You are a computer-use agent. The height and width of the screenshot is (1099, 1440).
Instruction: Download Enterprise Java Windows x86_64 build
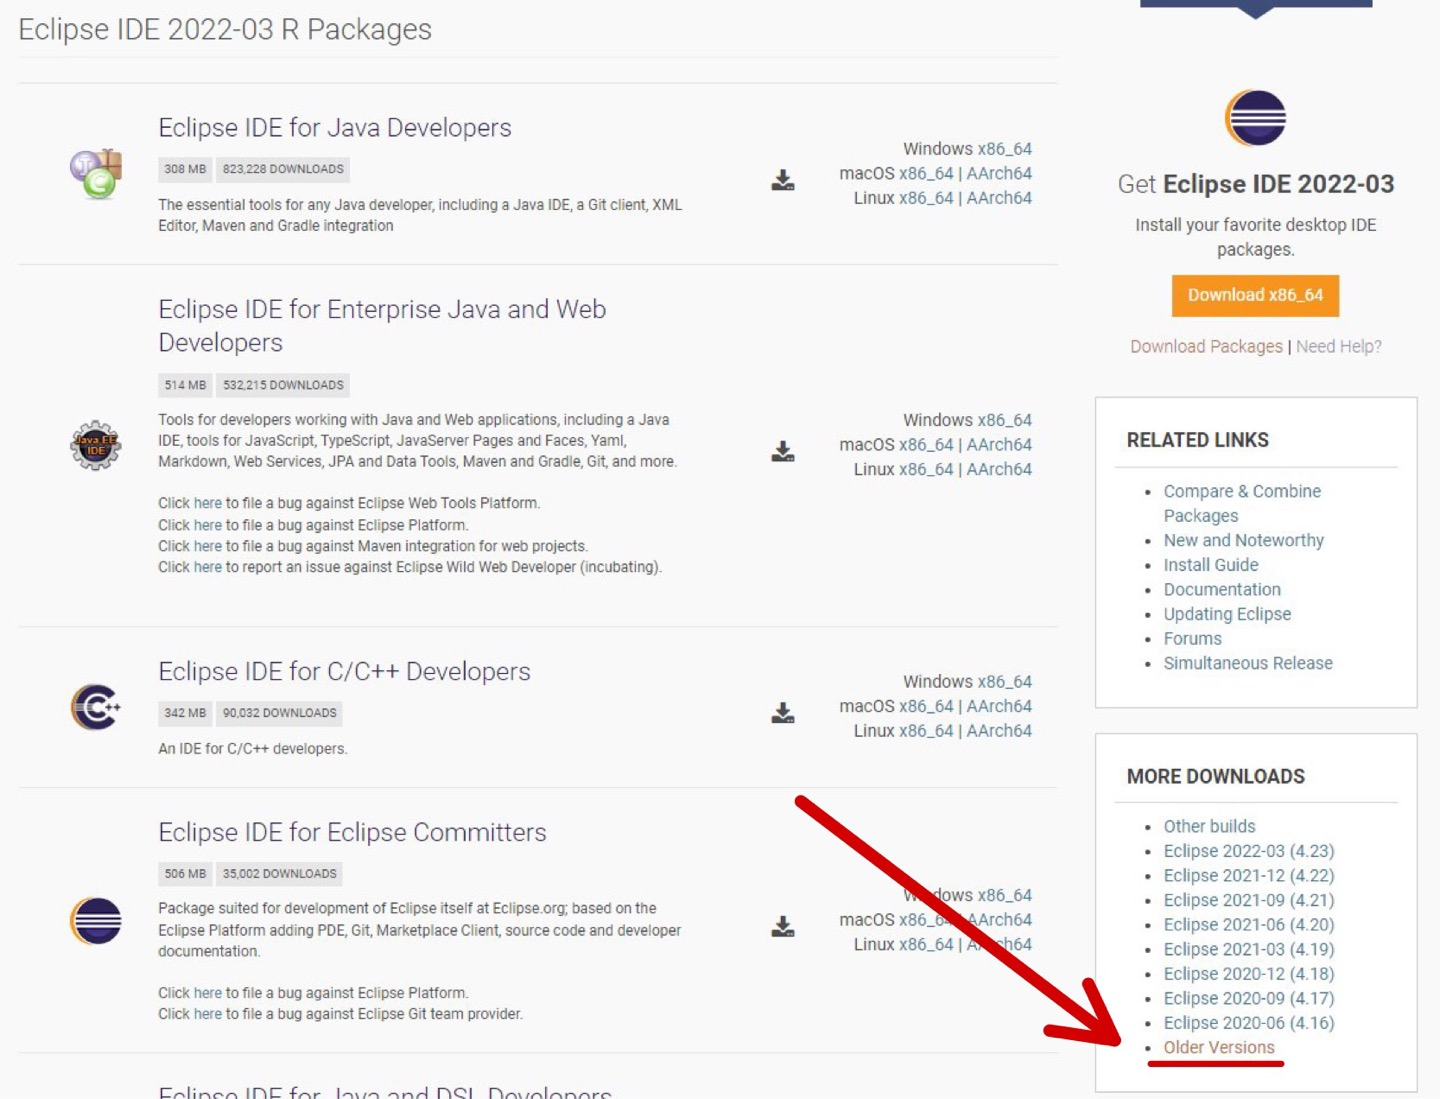pyautogui.click(x=1005, y=420)
